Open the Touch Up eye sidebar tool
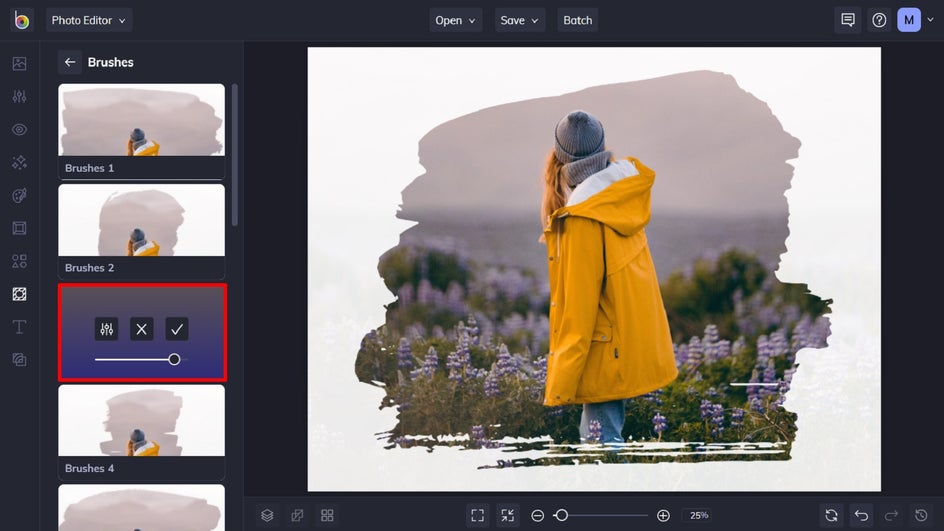 (x=19, y=129)
